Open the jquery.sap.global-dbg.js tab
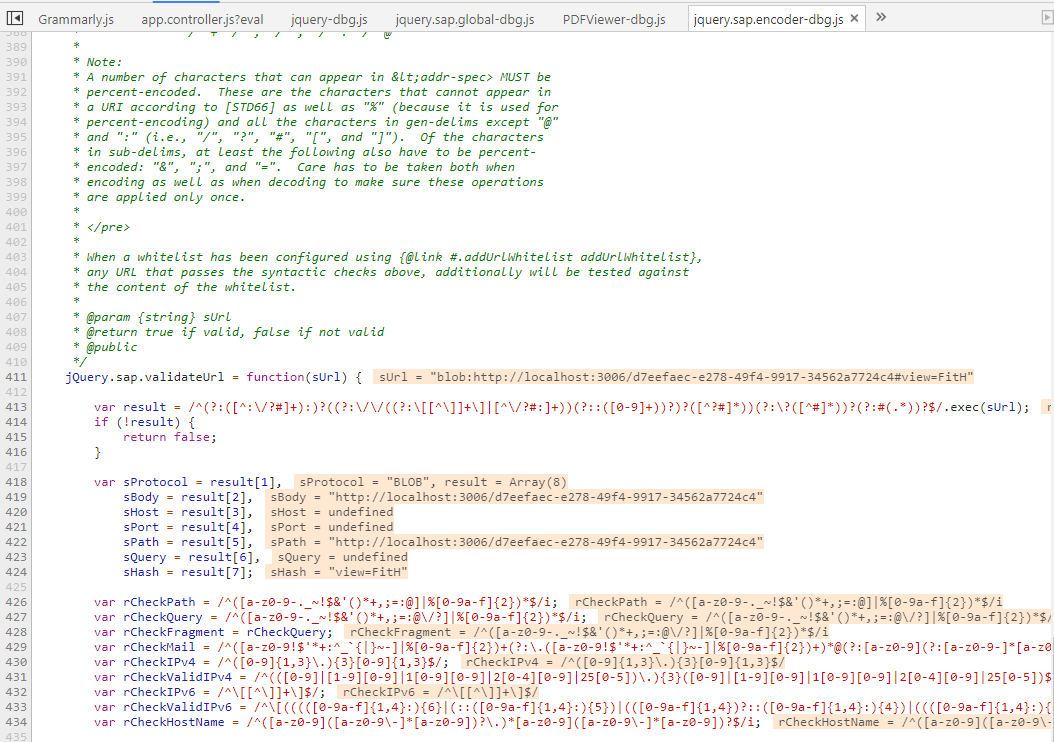This screenshot has height=742, width=1054. click(x=464, y=19)
